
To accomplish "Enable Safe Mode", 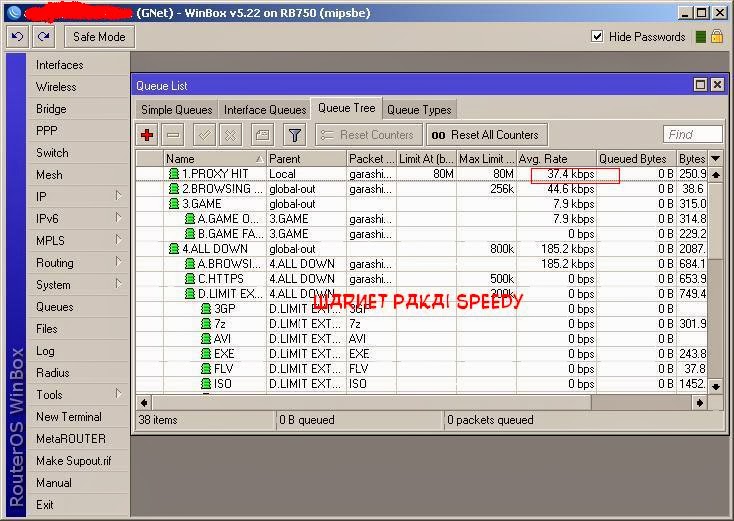I will (99, 37).
